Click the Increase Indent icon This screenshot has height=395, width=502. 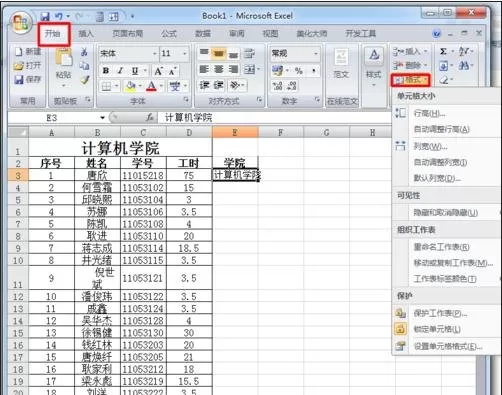point(219,85)
